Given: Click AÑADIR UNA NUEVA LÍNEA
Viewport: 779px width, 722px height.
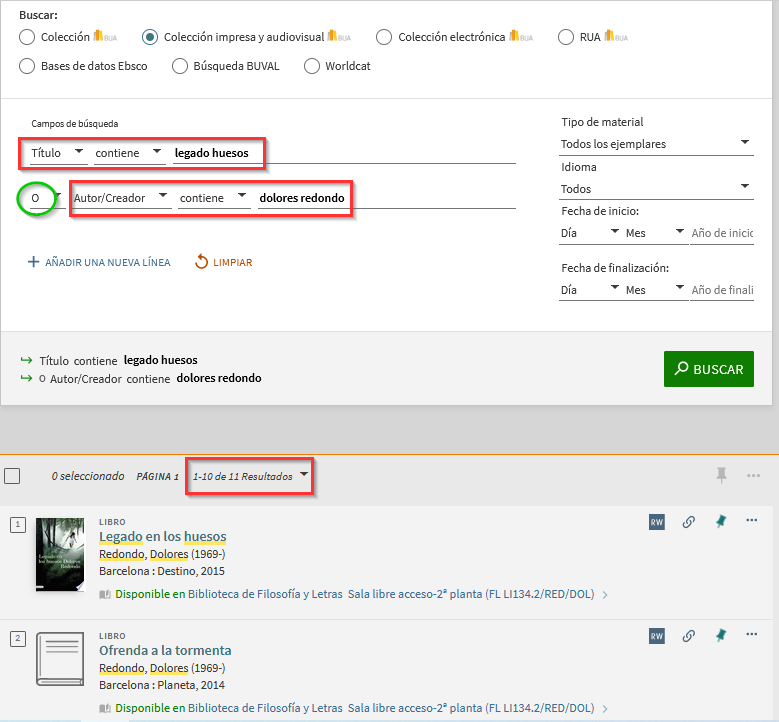Looking at the screenshot, I should coord(99,262).
